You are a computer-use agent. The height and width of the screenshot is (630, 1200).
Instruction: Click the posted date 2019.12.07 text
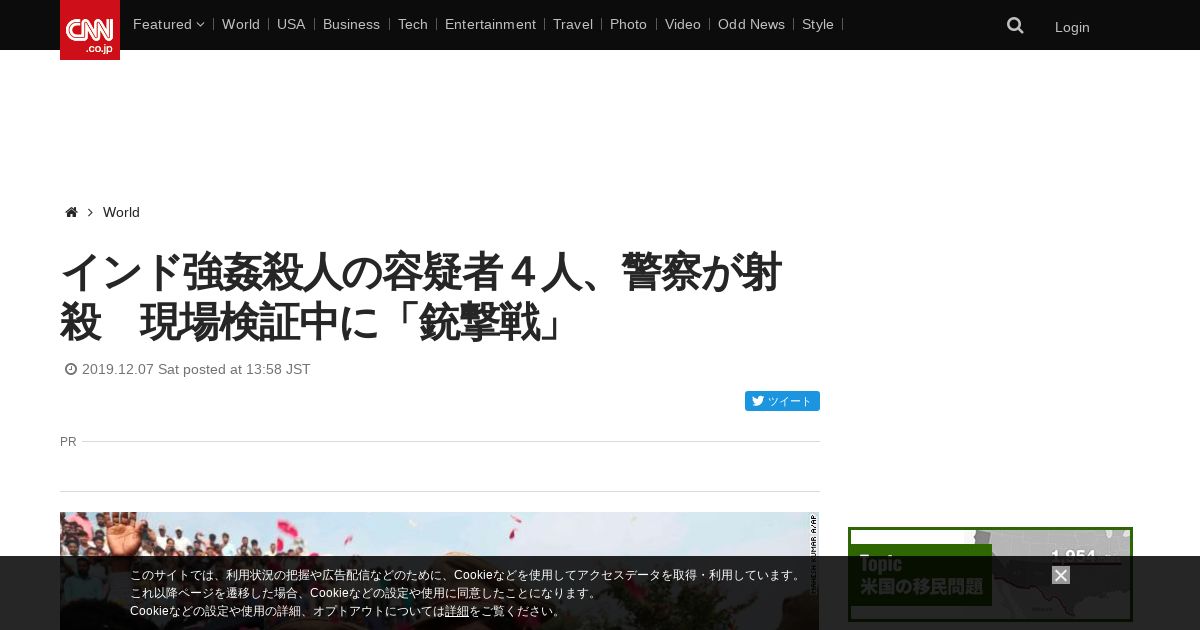pyautogui.click(x=196, y=369)
